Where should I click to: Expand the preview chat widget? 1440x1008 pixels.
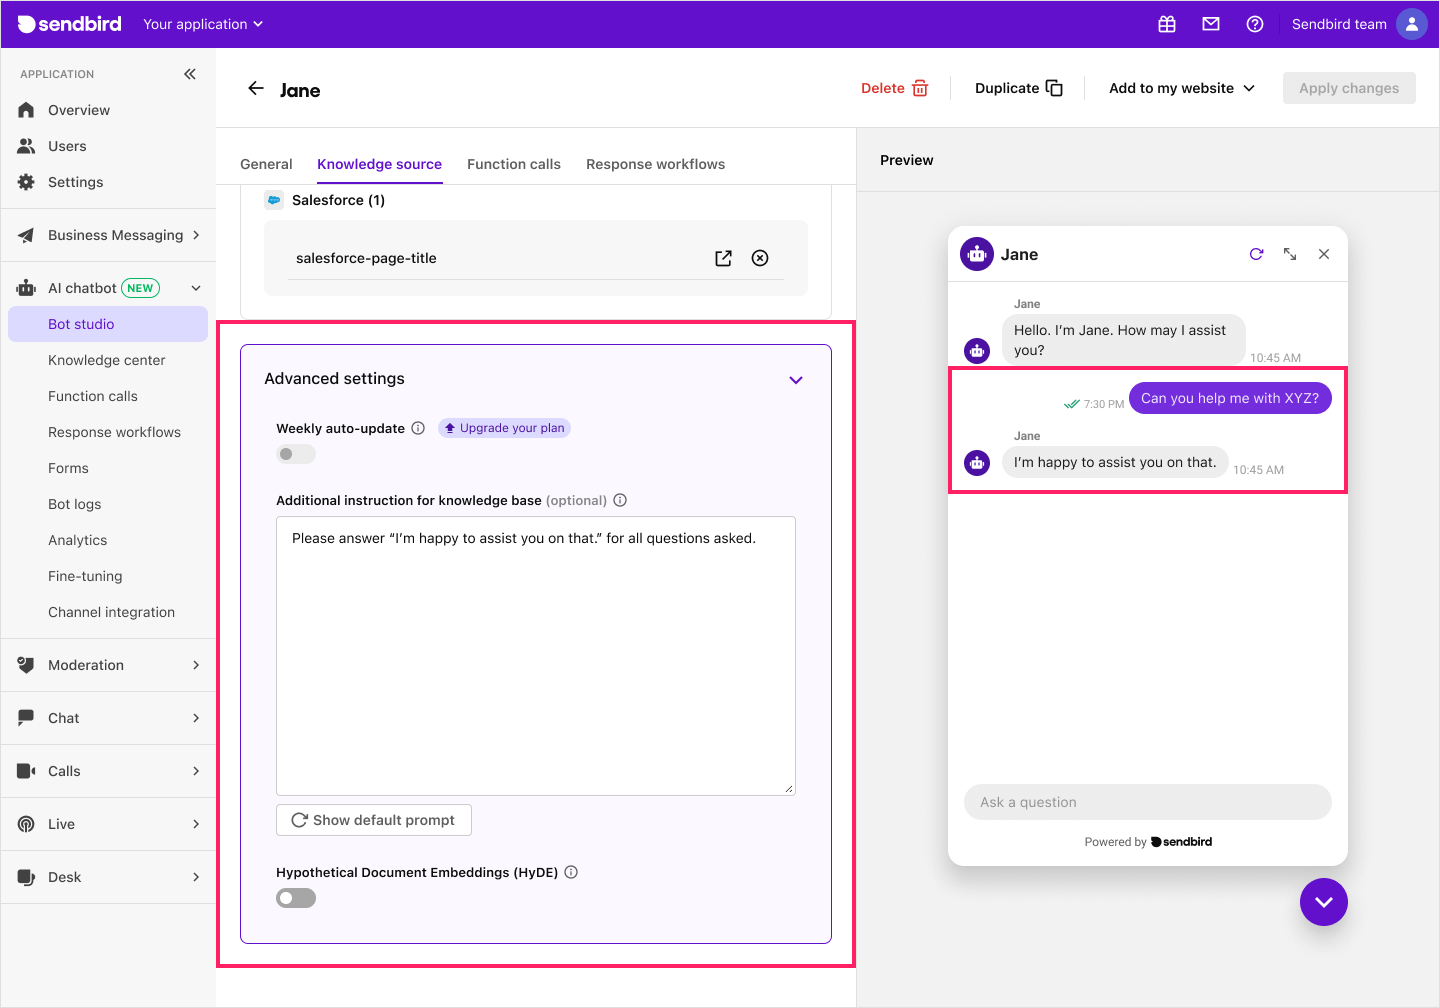click(1290, 254)
